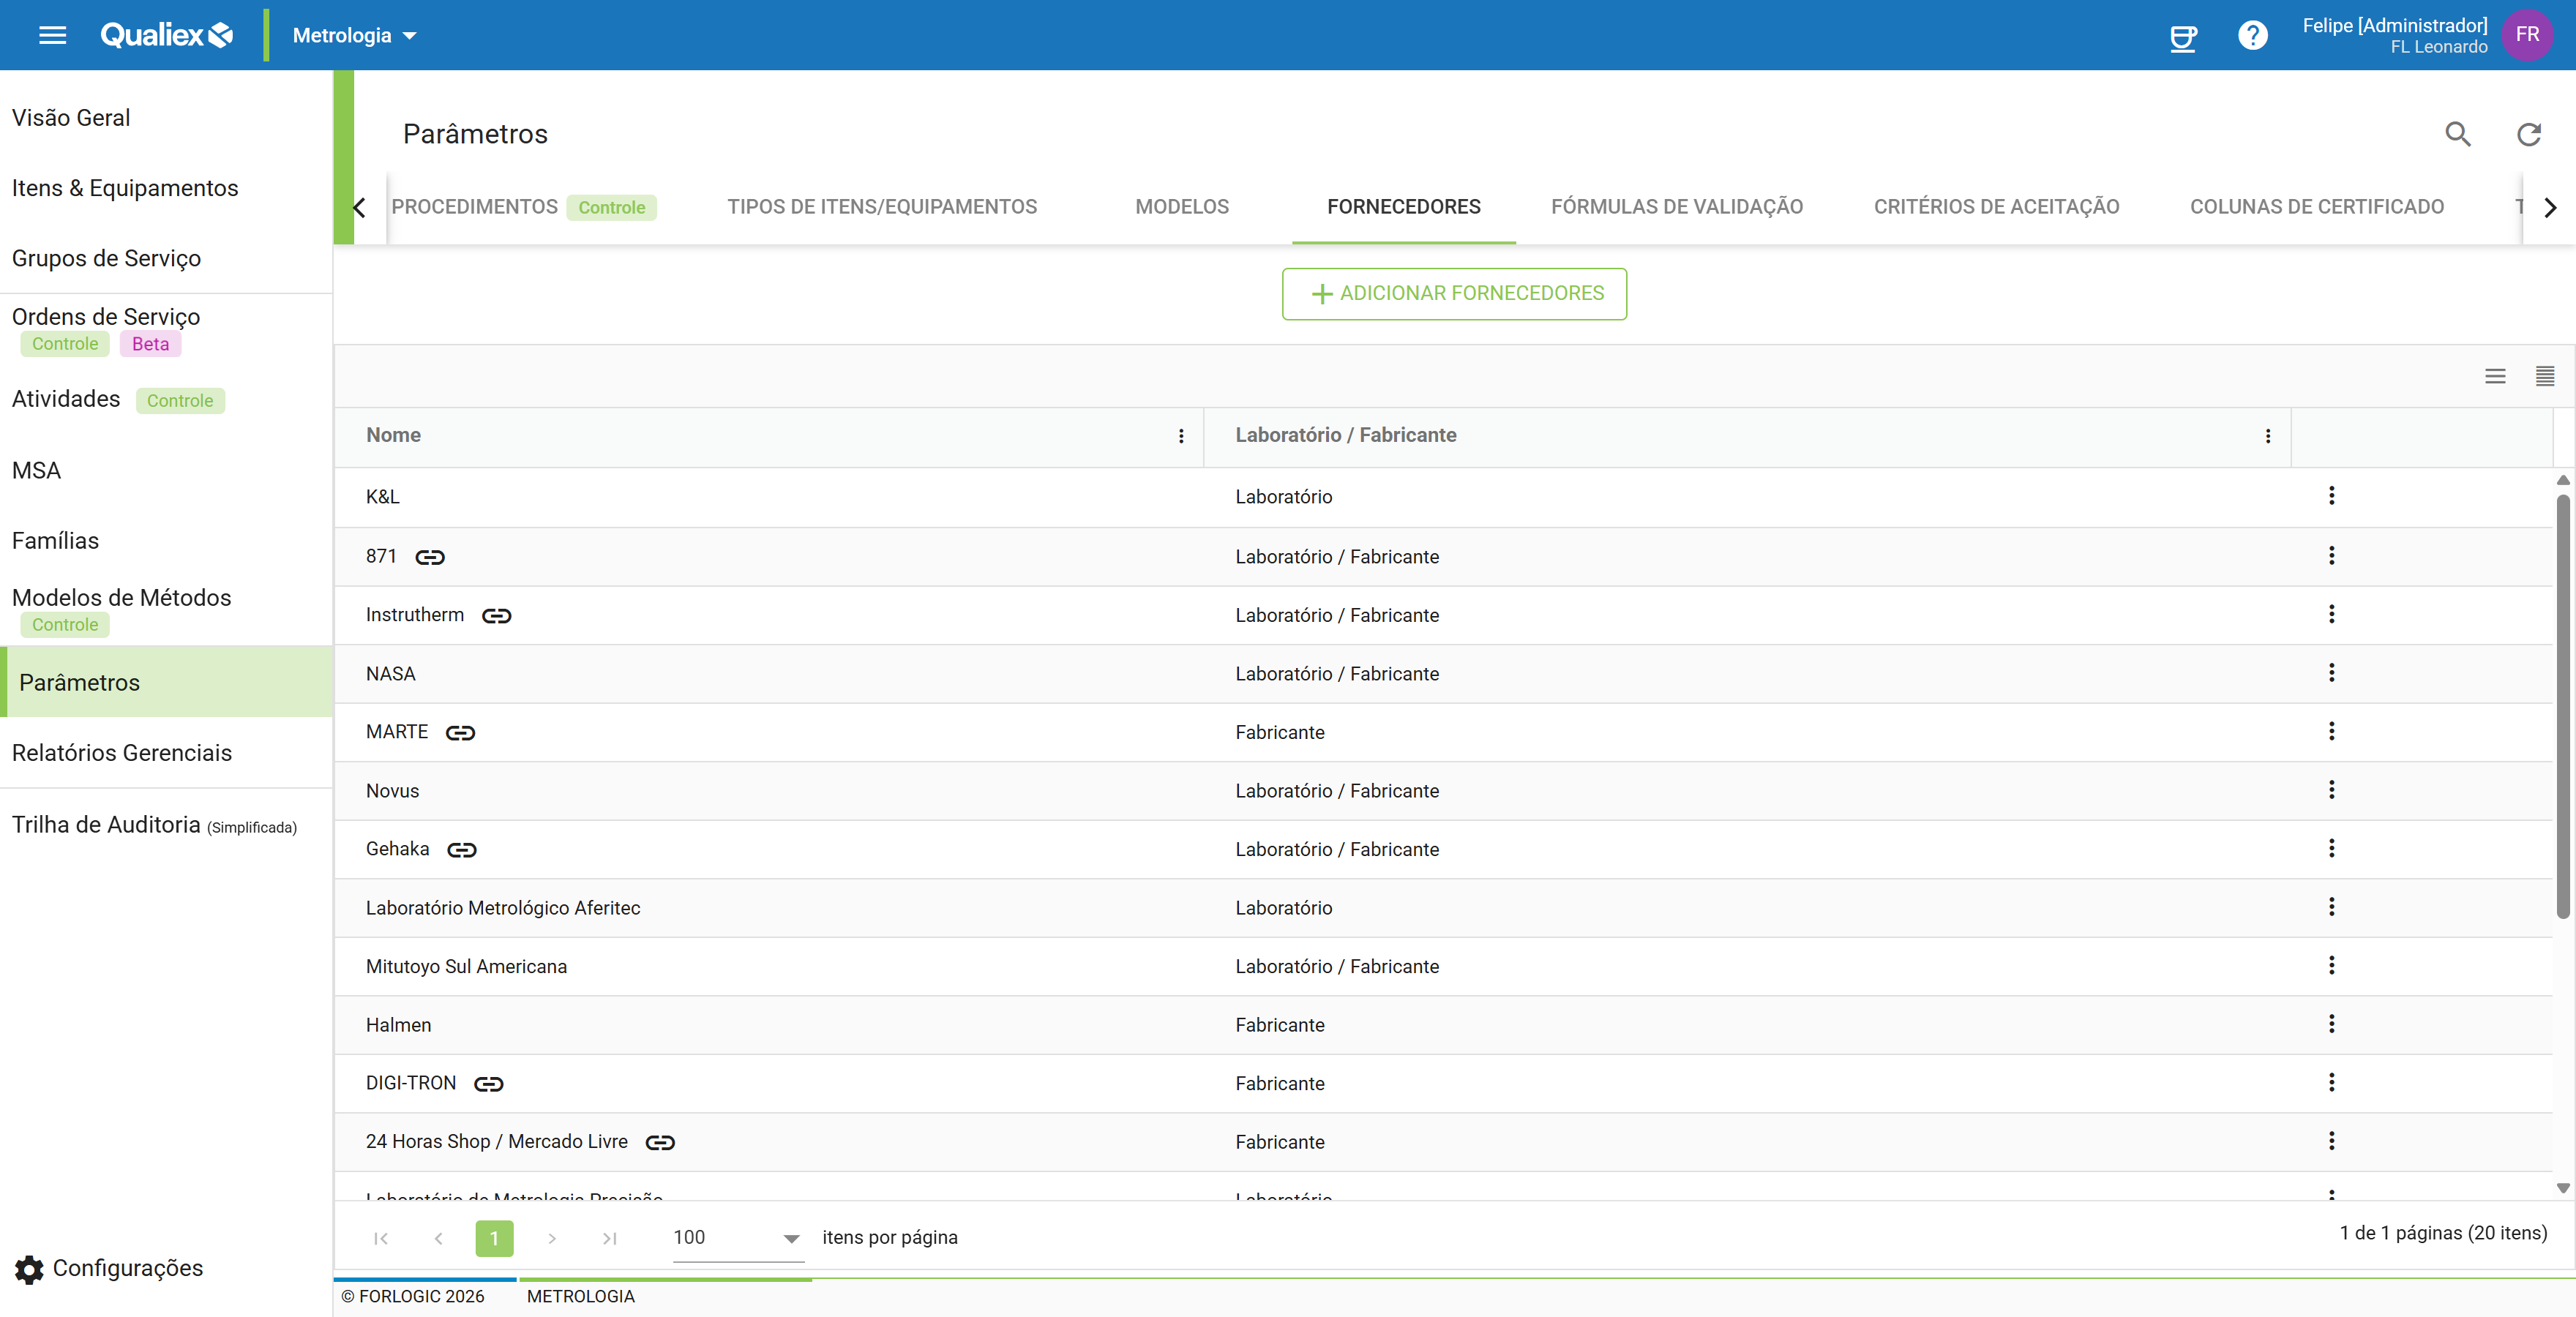Switch to Tipos de Itens/Equipamentos tab
The image size is (2576, 1317).
point(882,207)
